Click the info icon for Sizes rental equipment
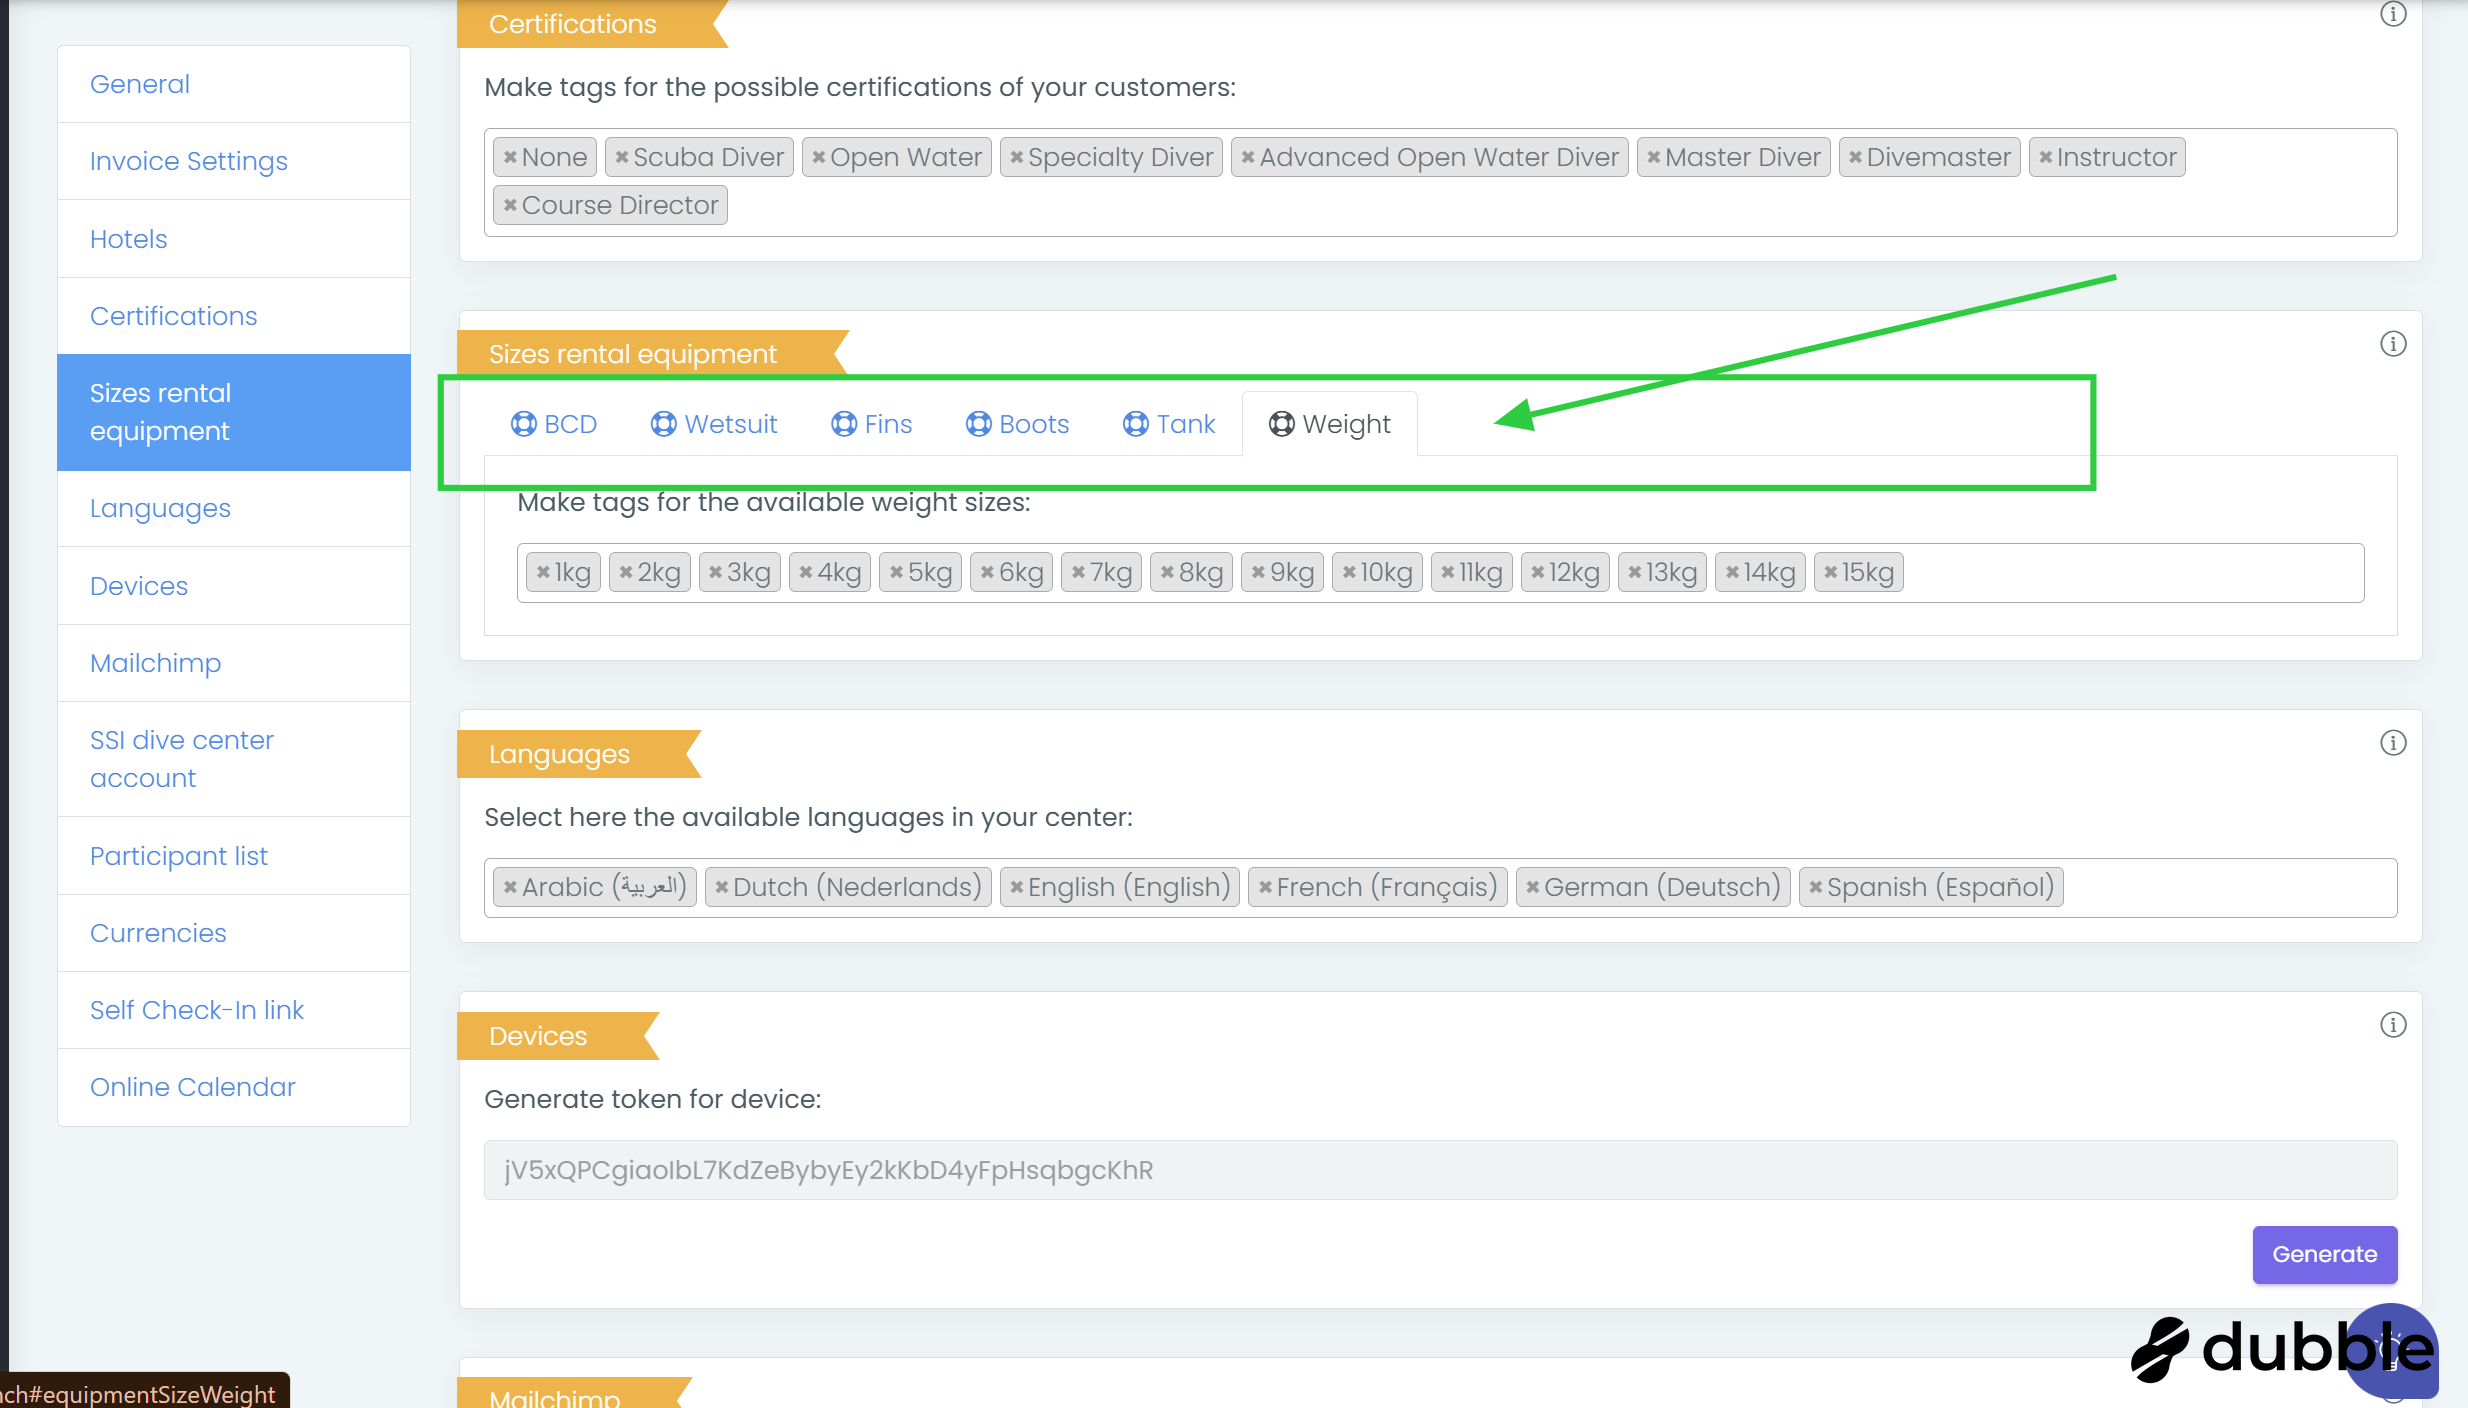The image size is (2468, 1408). pyautogui.click(x=2392, y=344)
